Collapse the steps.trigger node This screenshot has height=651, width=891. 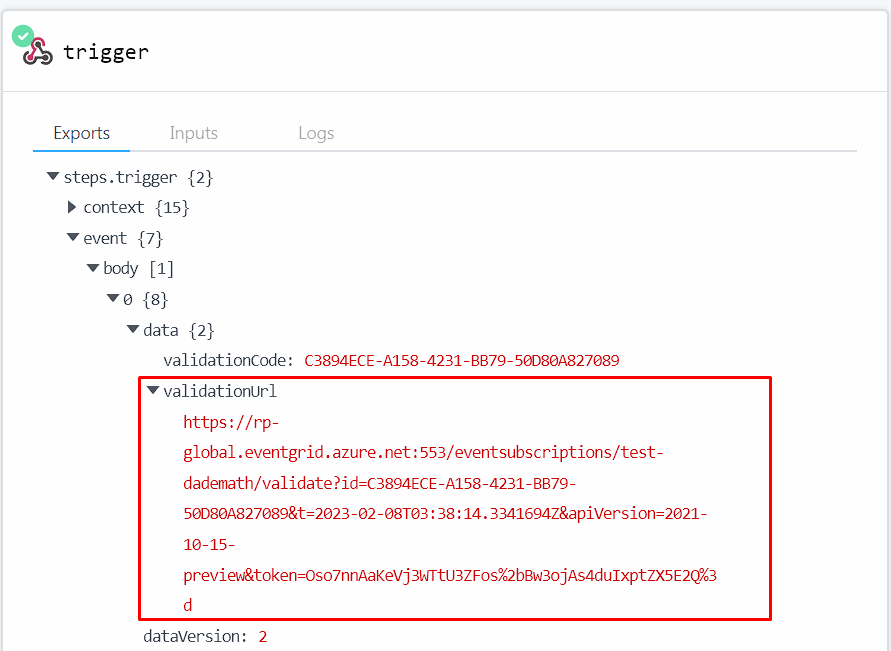tap(53, 176)
